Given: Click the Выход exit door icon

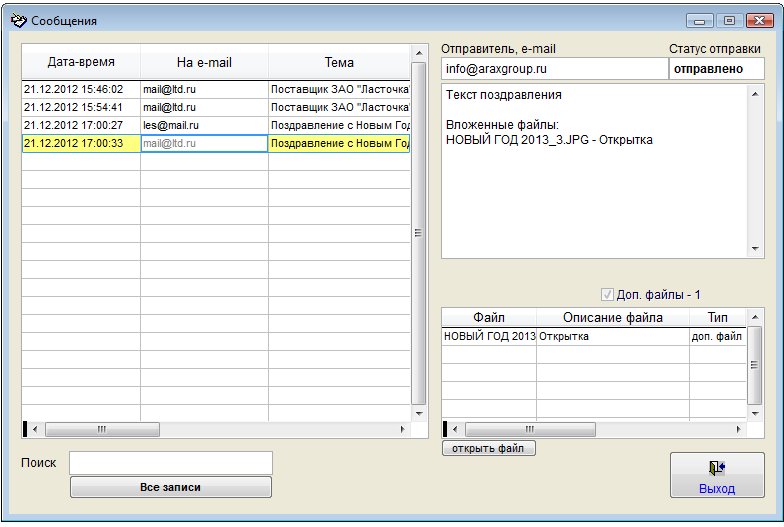Looking at the screenshot, I should (x=717, y=468).
